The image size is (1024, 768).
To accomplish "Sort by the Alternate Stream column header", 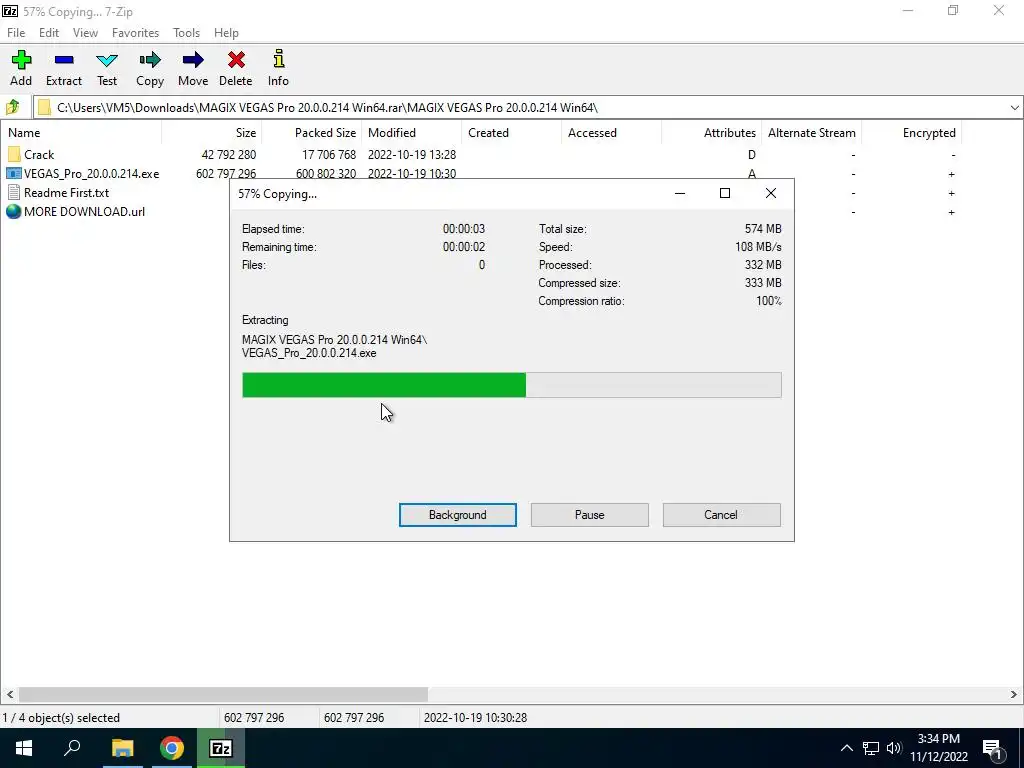I will click(x=812, y=133).
